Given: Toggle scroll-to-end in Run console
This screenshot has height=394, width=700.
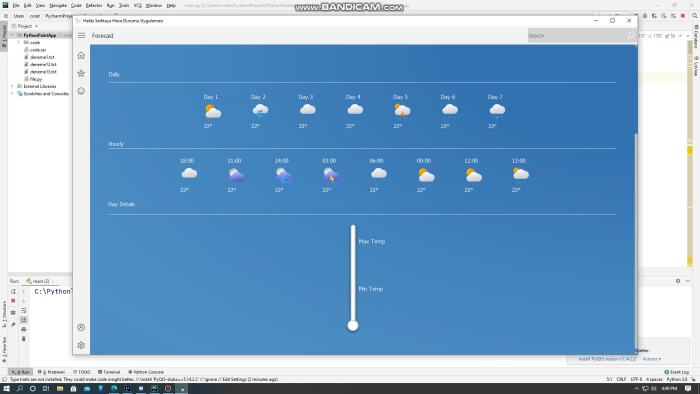Looking at the screenshot, I should coord(24,320).
